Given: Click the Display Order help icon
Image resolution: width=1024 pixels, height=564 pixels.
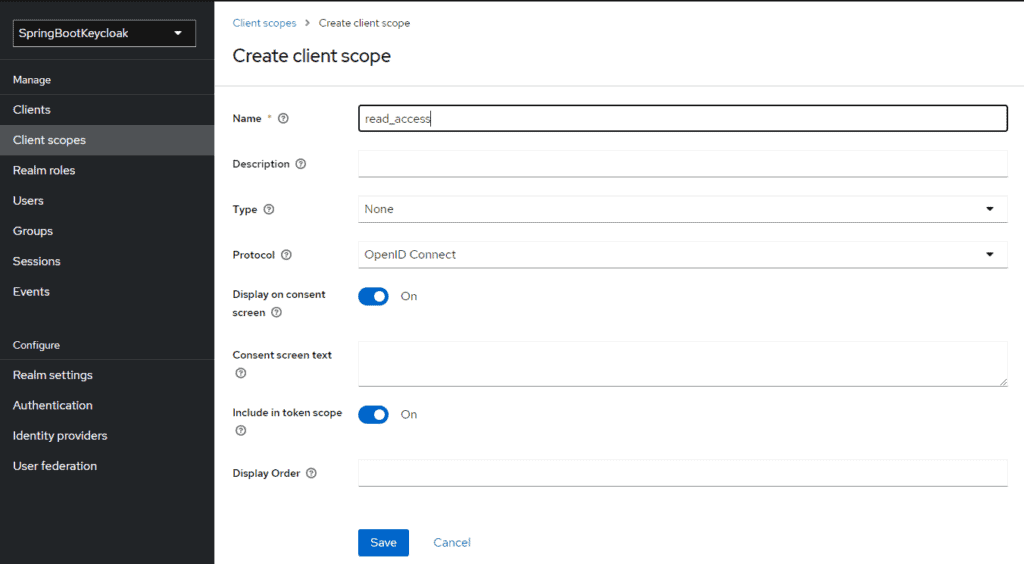Looking at the screenshot, I should tap(312, 473).
